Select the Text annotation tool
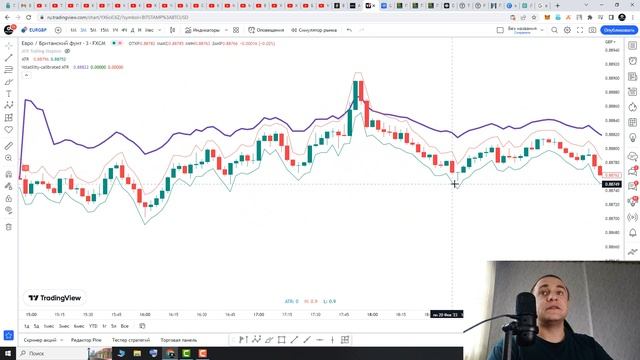This screenshot has height=360, width=640. point(9,93)
